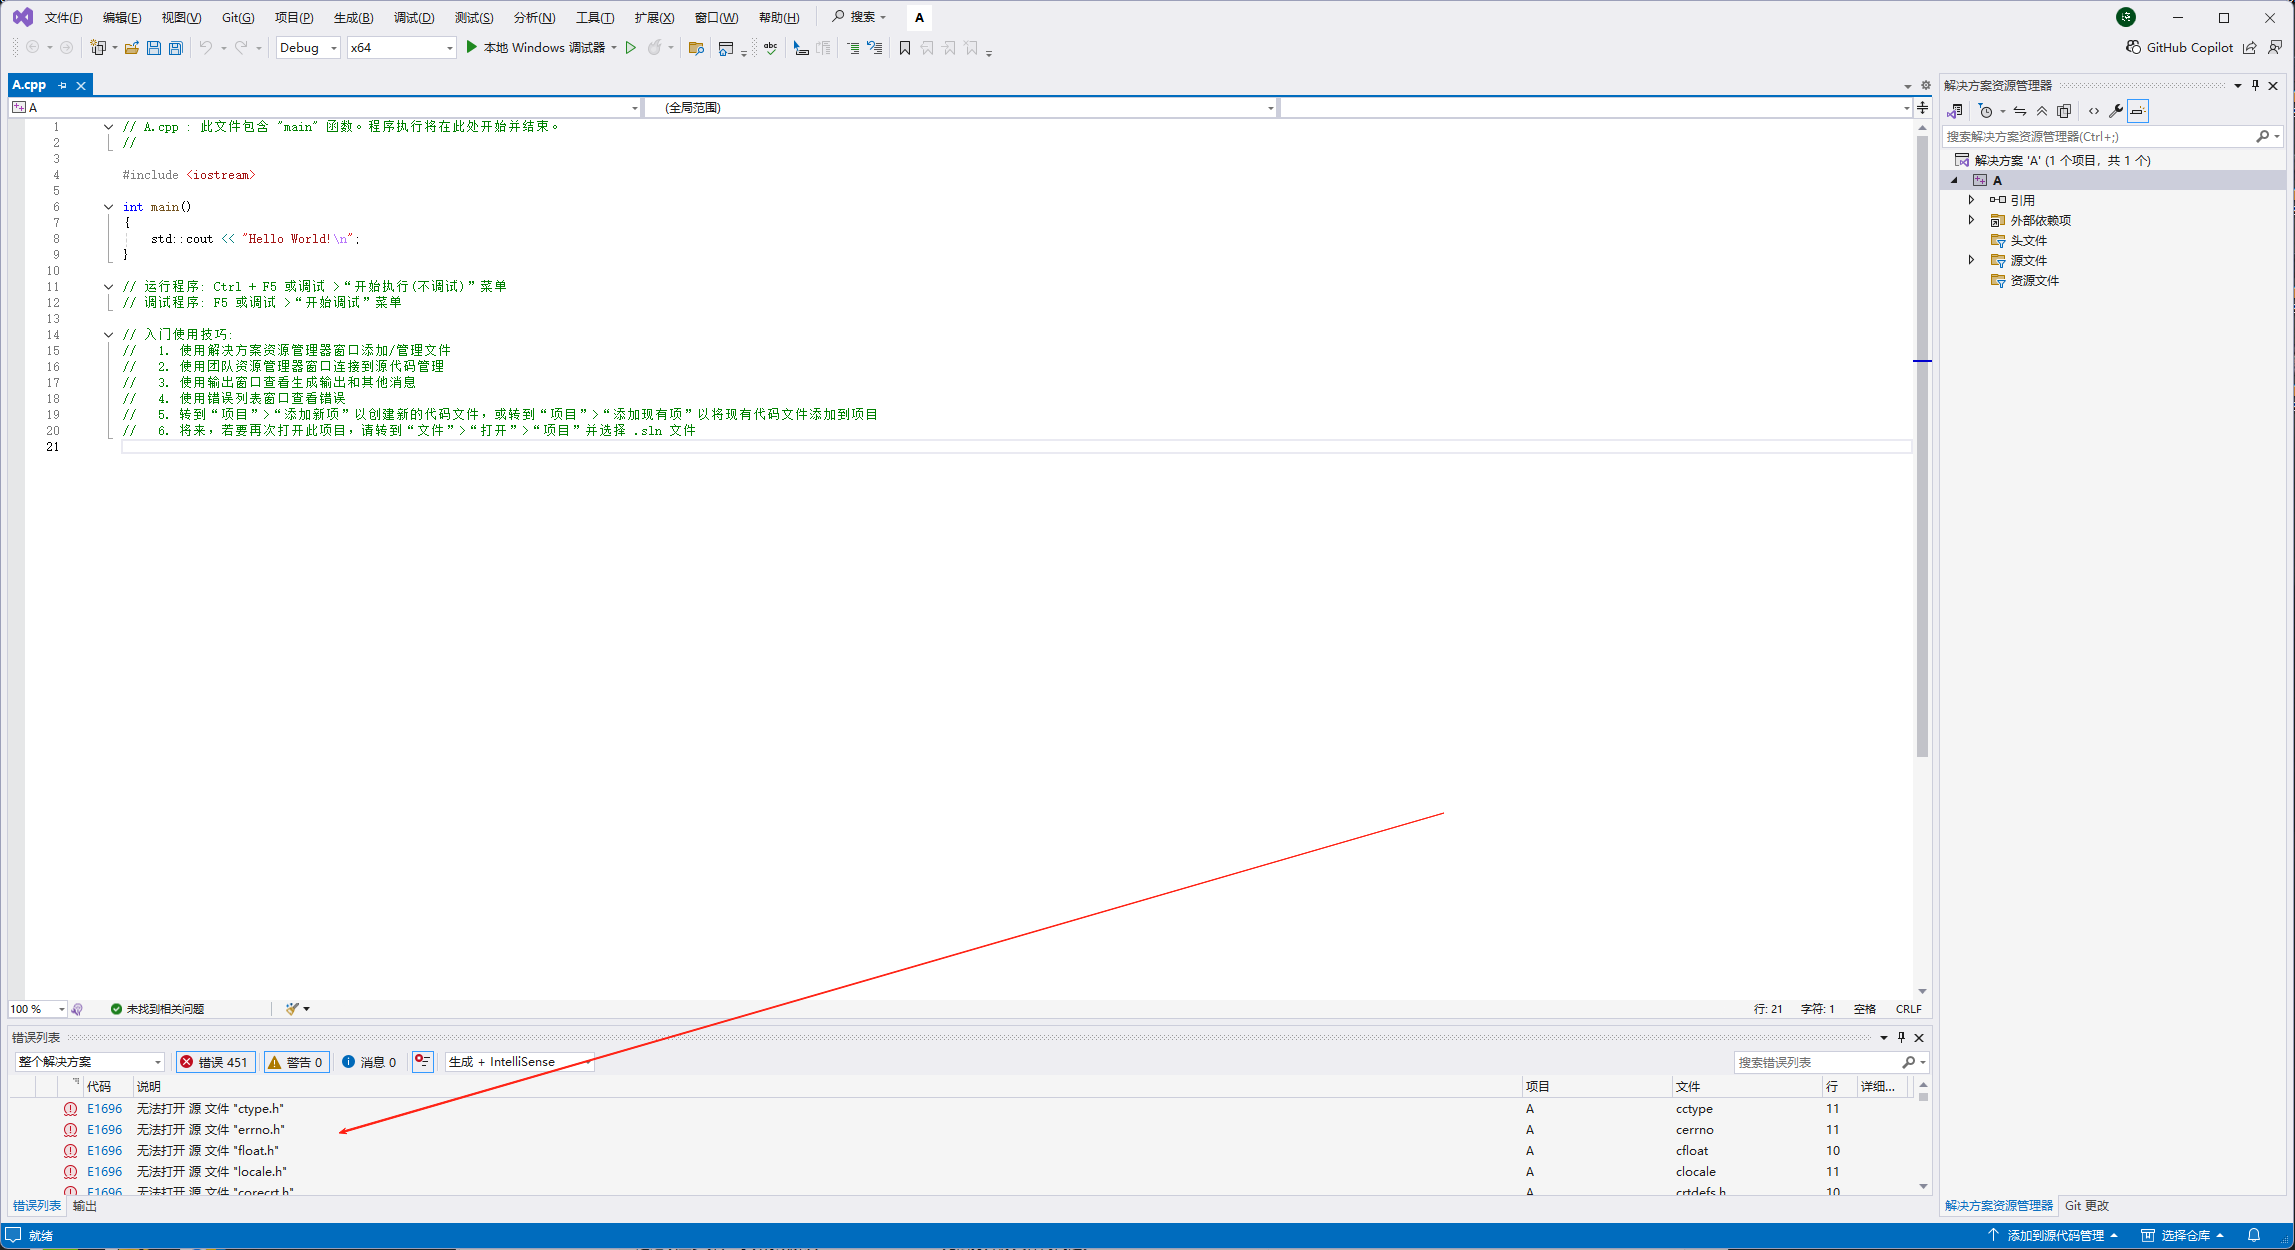Click the Save All toolbar icon
Viewport: 2295px width, 1250px height.
pos(176,48)
